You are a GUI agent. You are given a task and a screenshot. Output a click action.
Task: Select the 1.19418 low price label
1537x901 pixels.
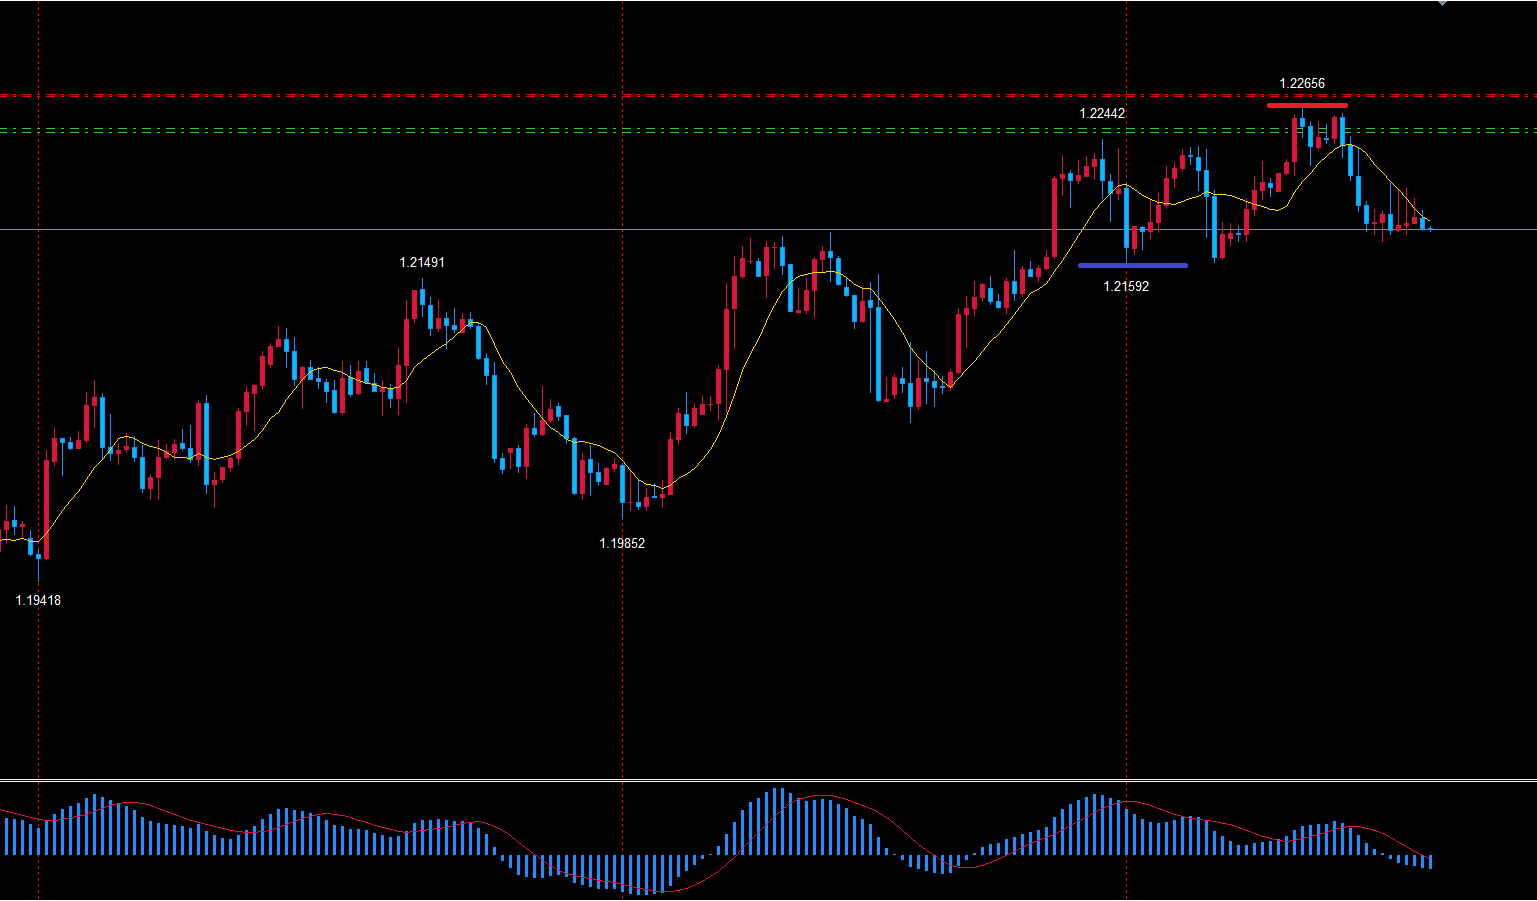[x=38, y=601]
